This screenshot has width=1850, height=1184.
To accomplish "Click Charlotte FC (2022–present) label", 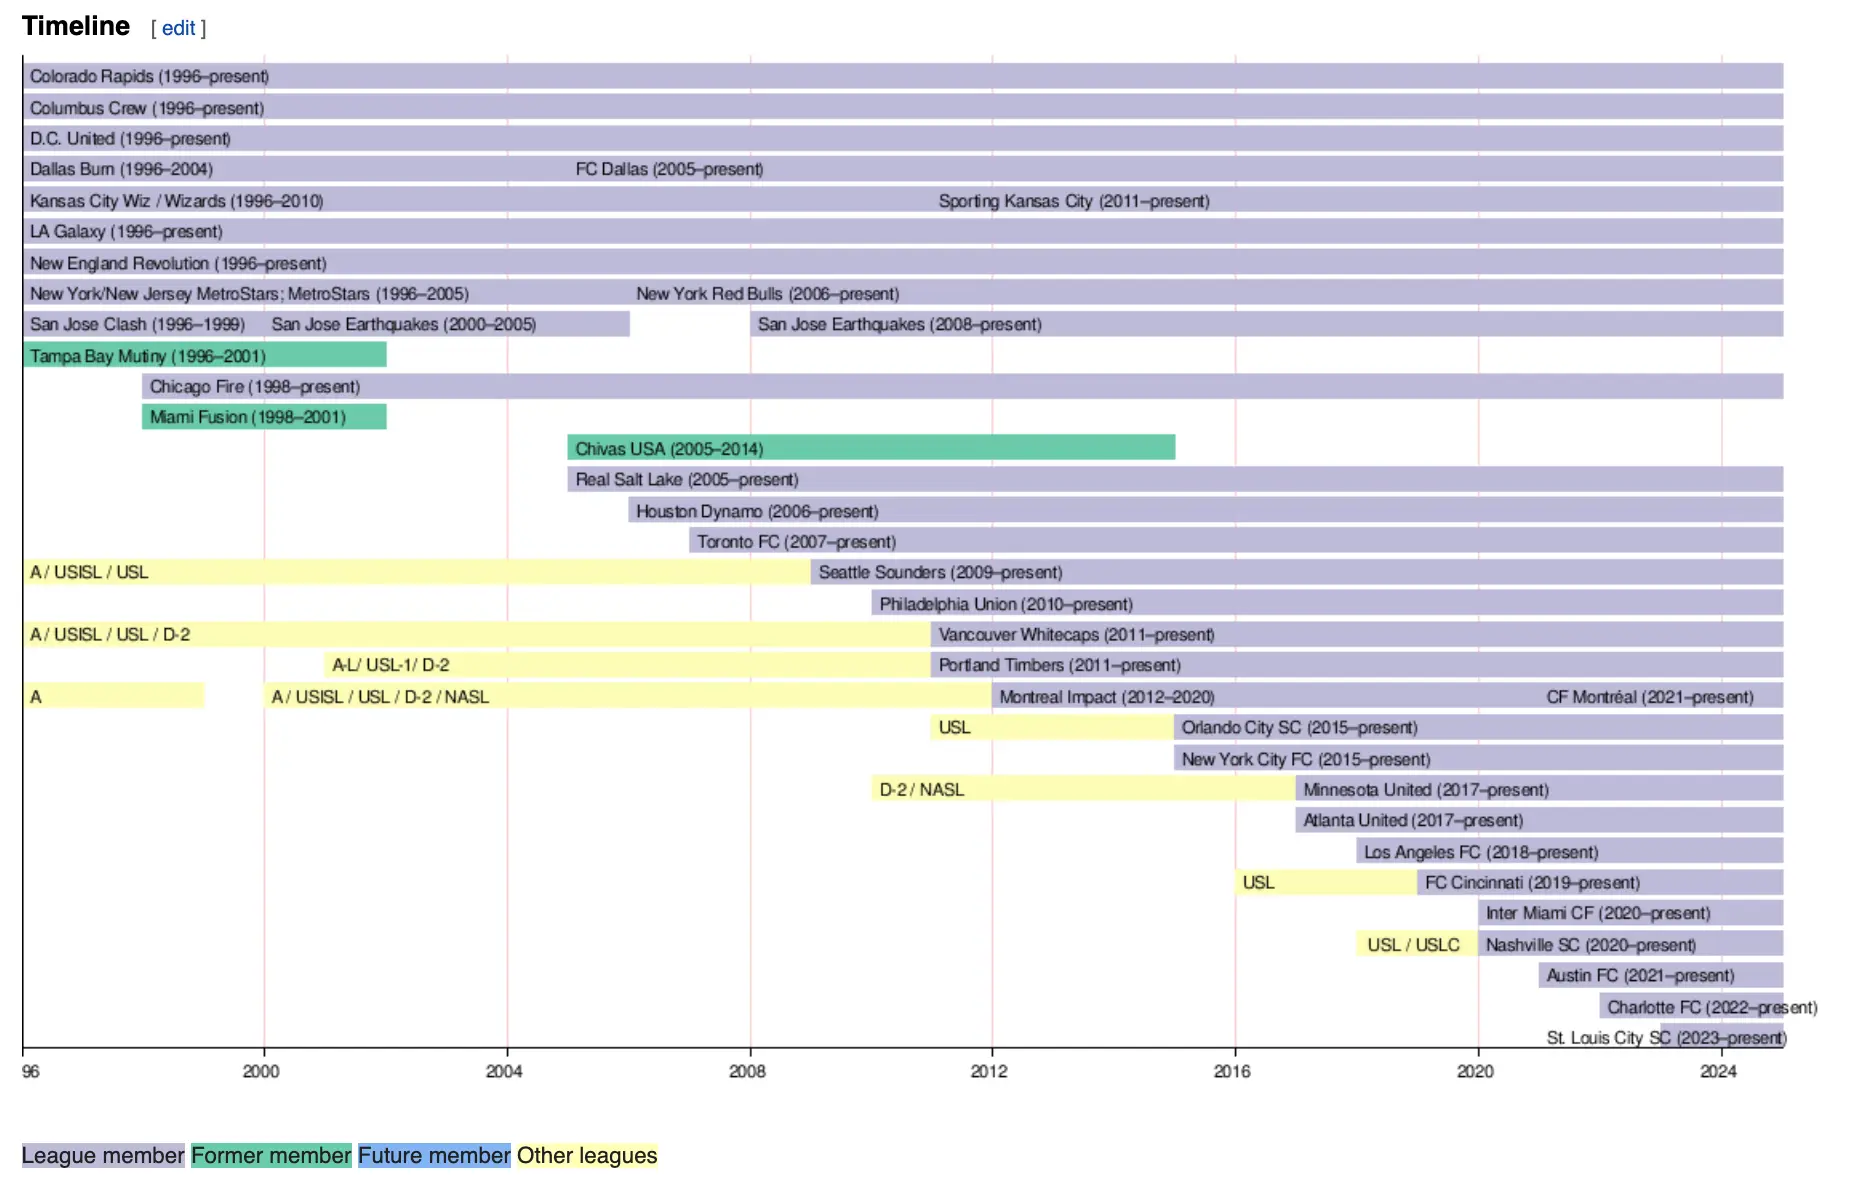I will click(1712, 1007).
